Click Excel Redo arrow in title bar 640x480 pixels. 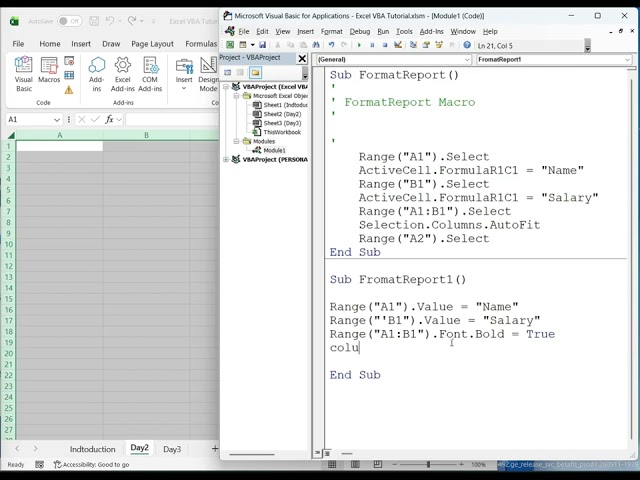point(131,21)
